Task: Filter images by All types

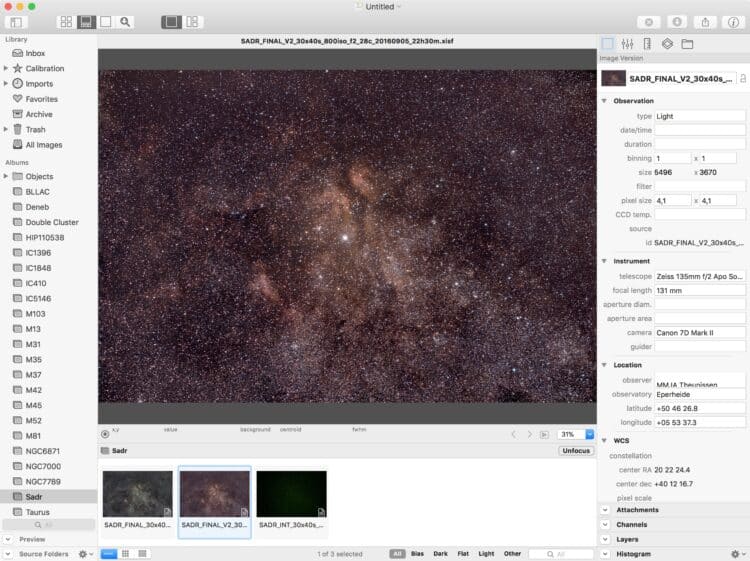Action: 397,553
